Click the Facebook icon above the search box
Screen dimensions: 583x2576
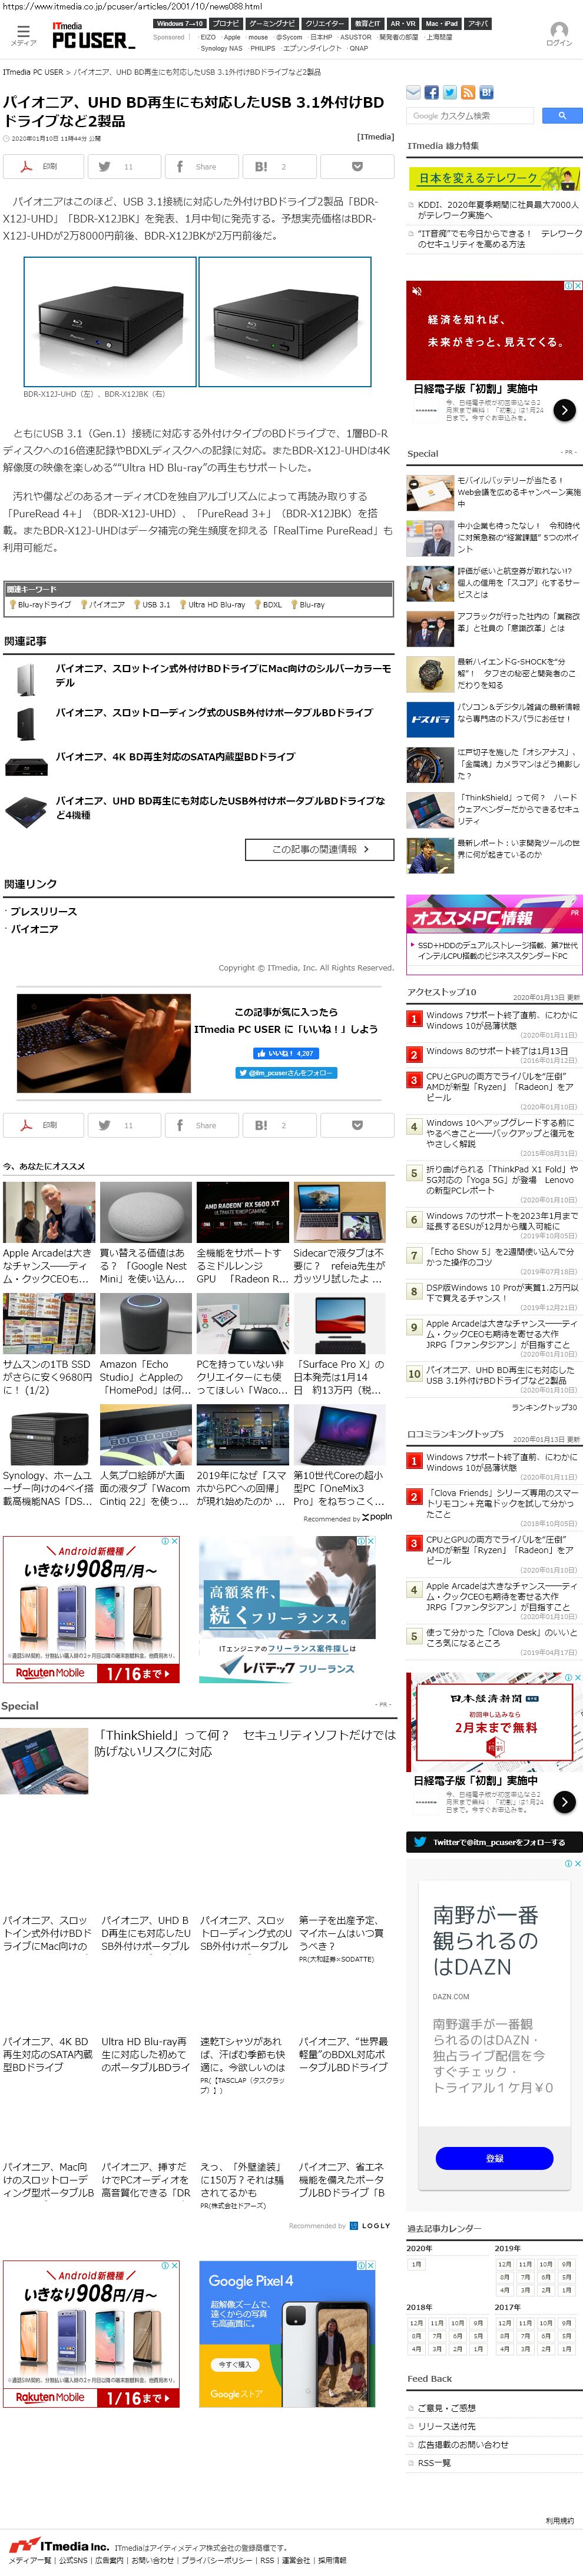(432, 92)
